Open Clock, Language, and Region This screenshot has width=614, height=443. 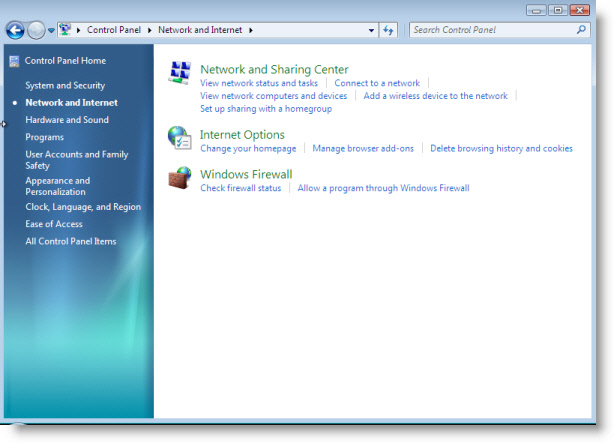(x=83, y=207)
